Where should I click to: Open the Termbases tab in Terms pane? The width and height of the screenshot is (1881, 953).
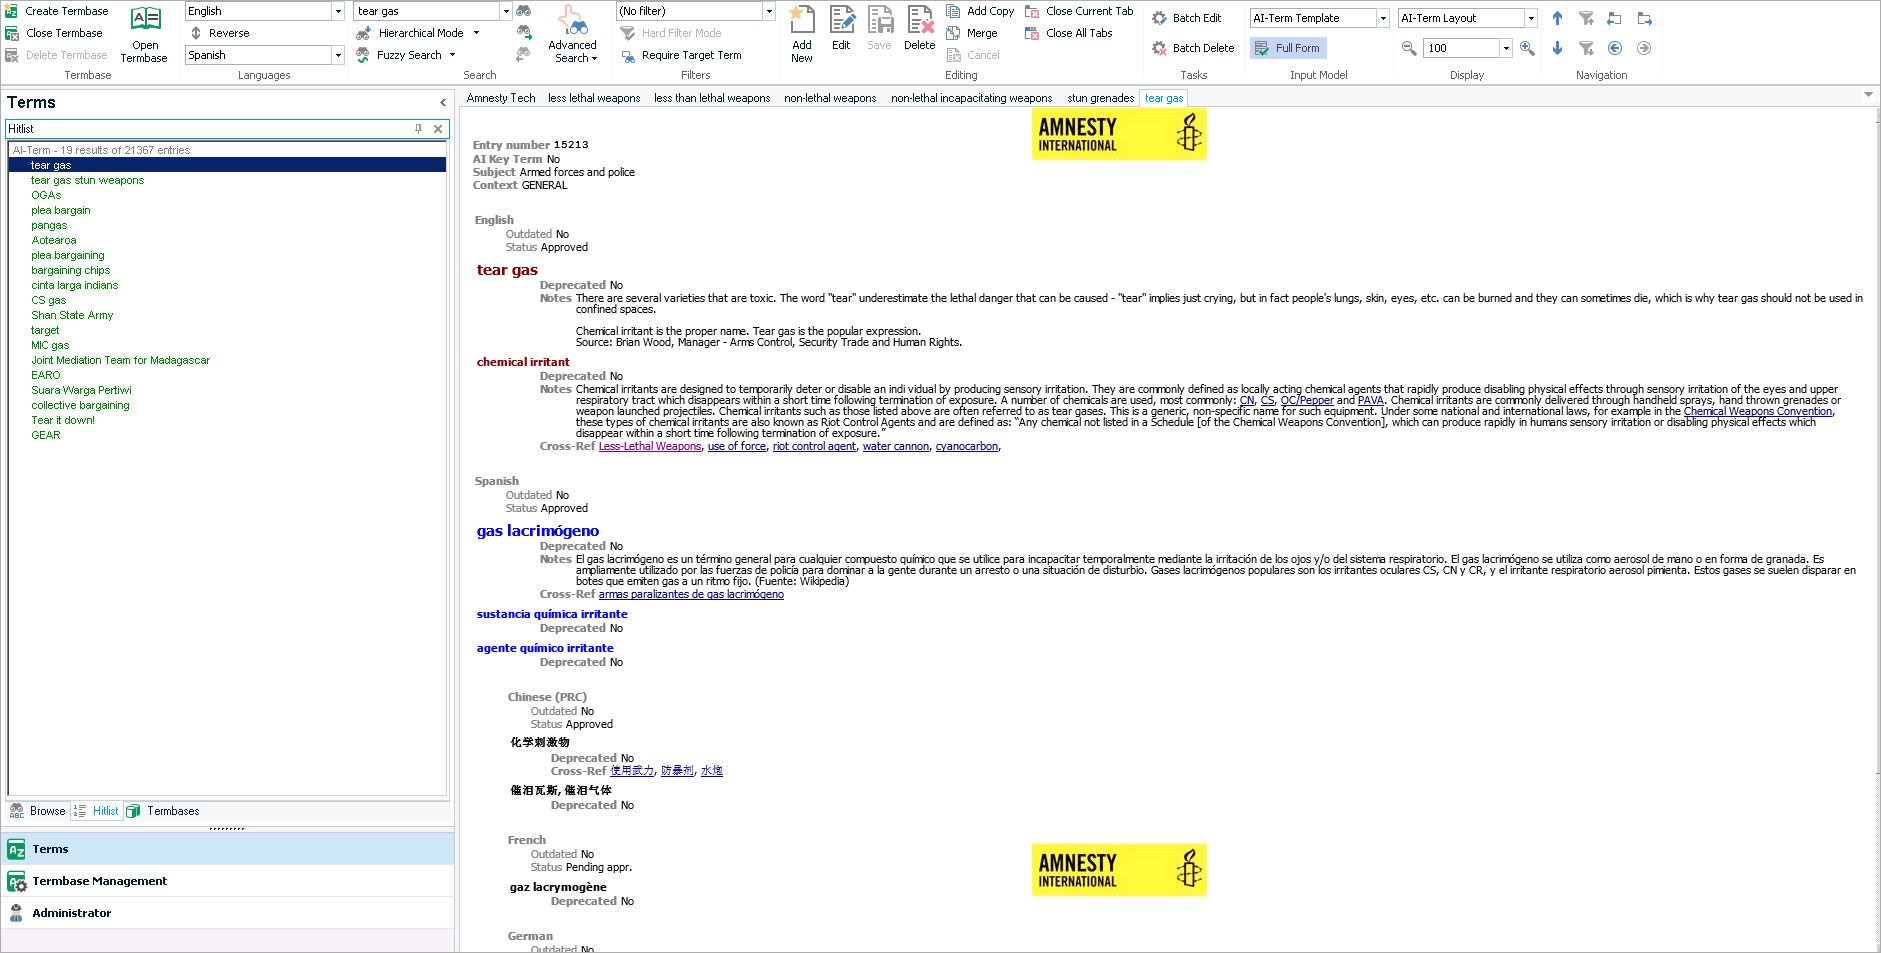[x=162, y=811]
